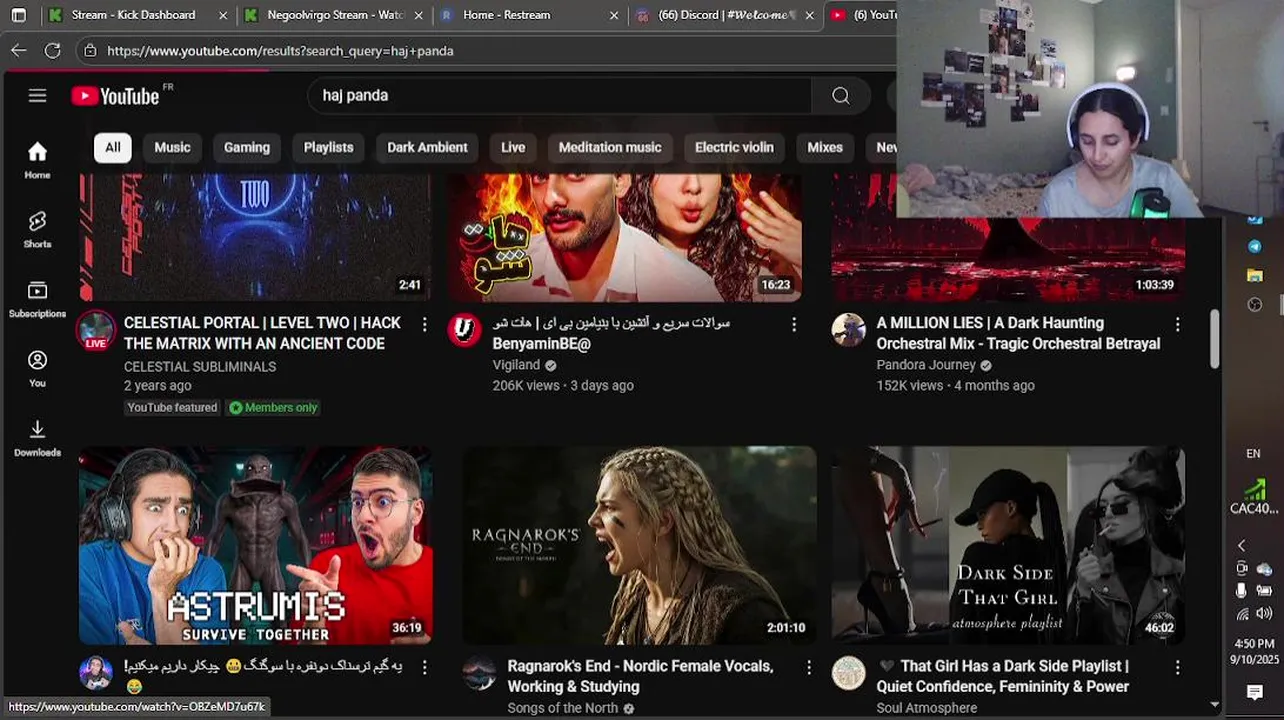Open options menu for BenyaminBE@ video
Viewport: 1284px width, 720px height.
[x=794, y=324]
